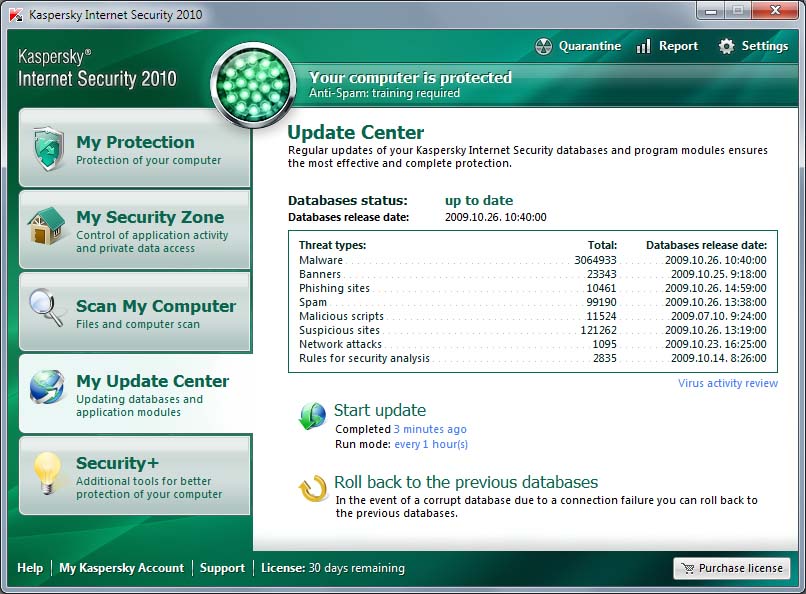
Task: Click the Settings gear icon
Action: click(x=726, y=46)
